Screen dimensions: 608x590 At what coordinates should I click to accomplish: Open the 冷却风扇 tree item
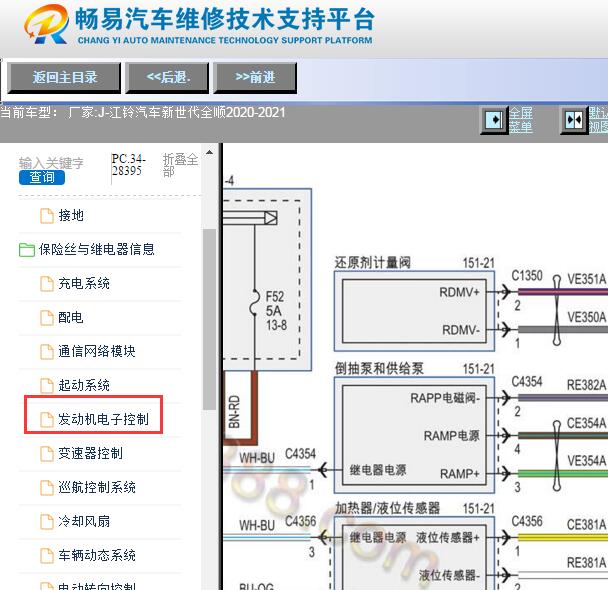[x=84, y=521]
